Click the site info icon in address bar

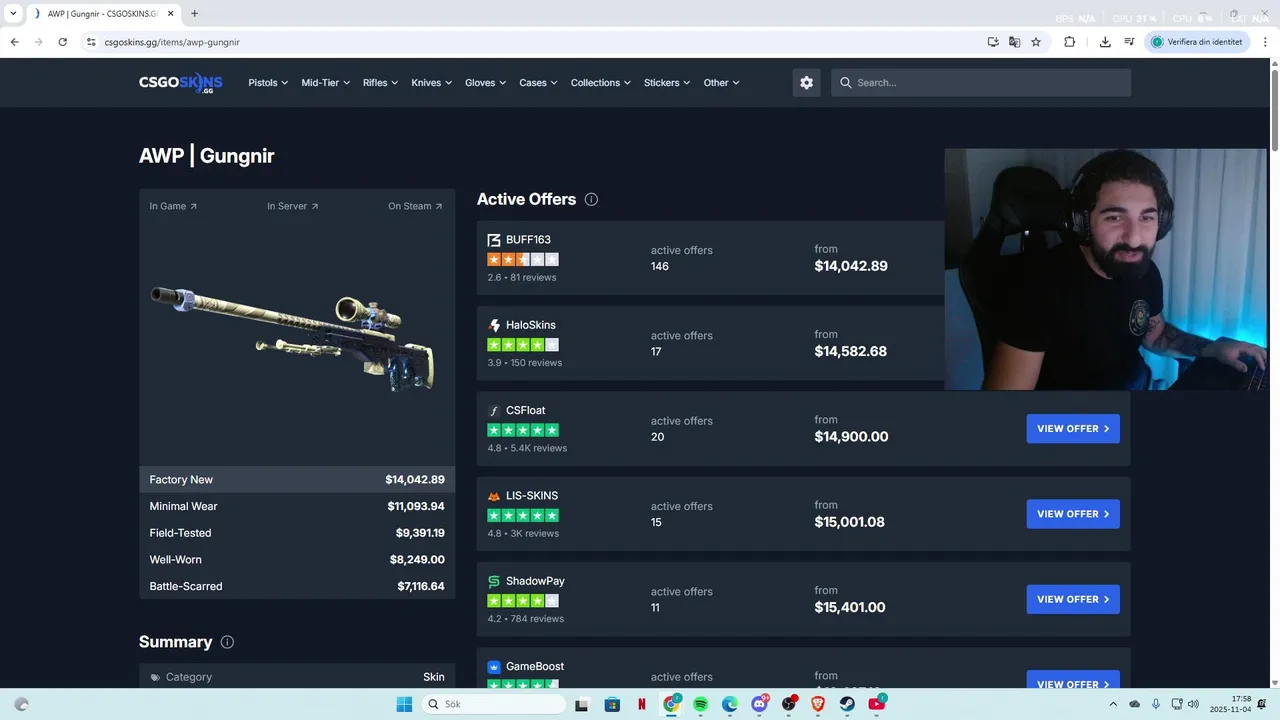pos(91,42)
